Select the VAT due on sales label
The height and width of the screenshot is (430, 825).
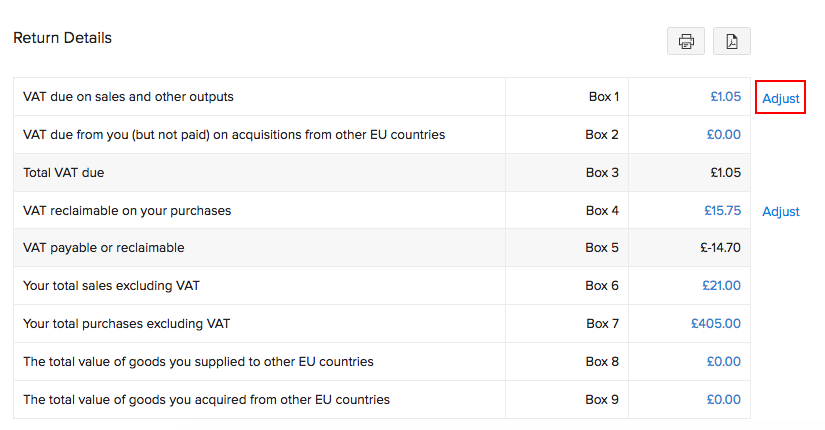128,97
